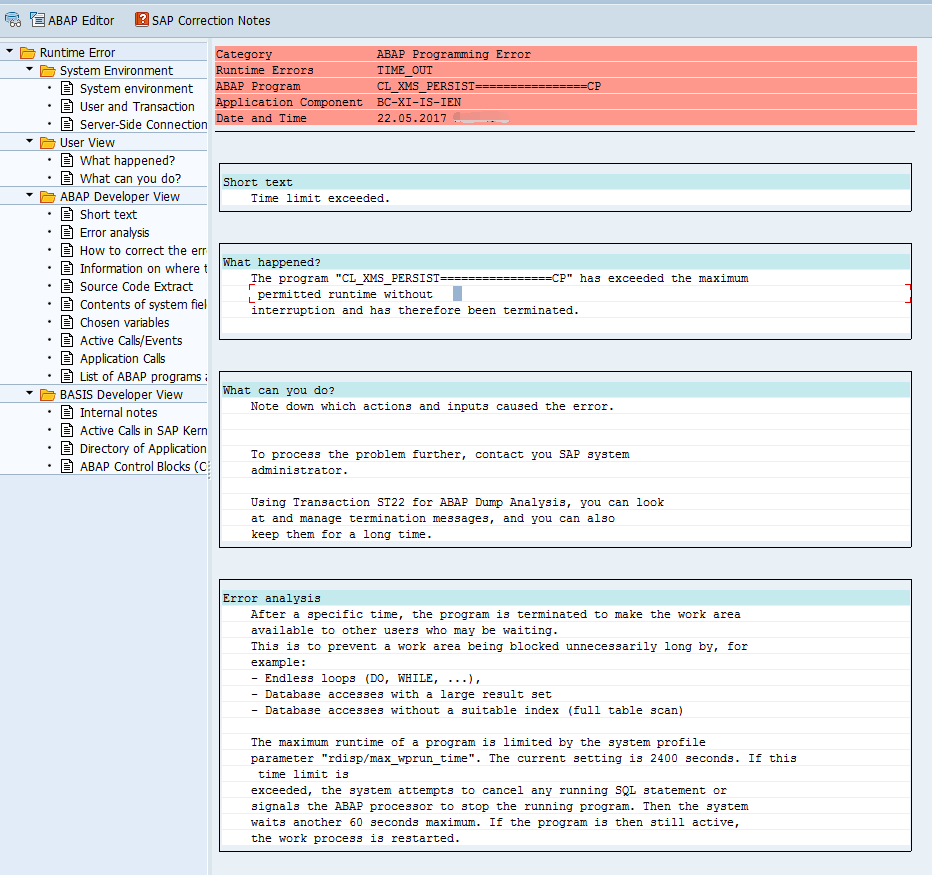Open Server-Side Connection section

point(143,124)
